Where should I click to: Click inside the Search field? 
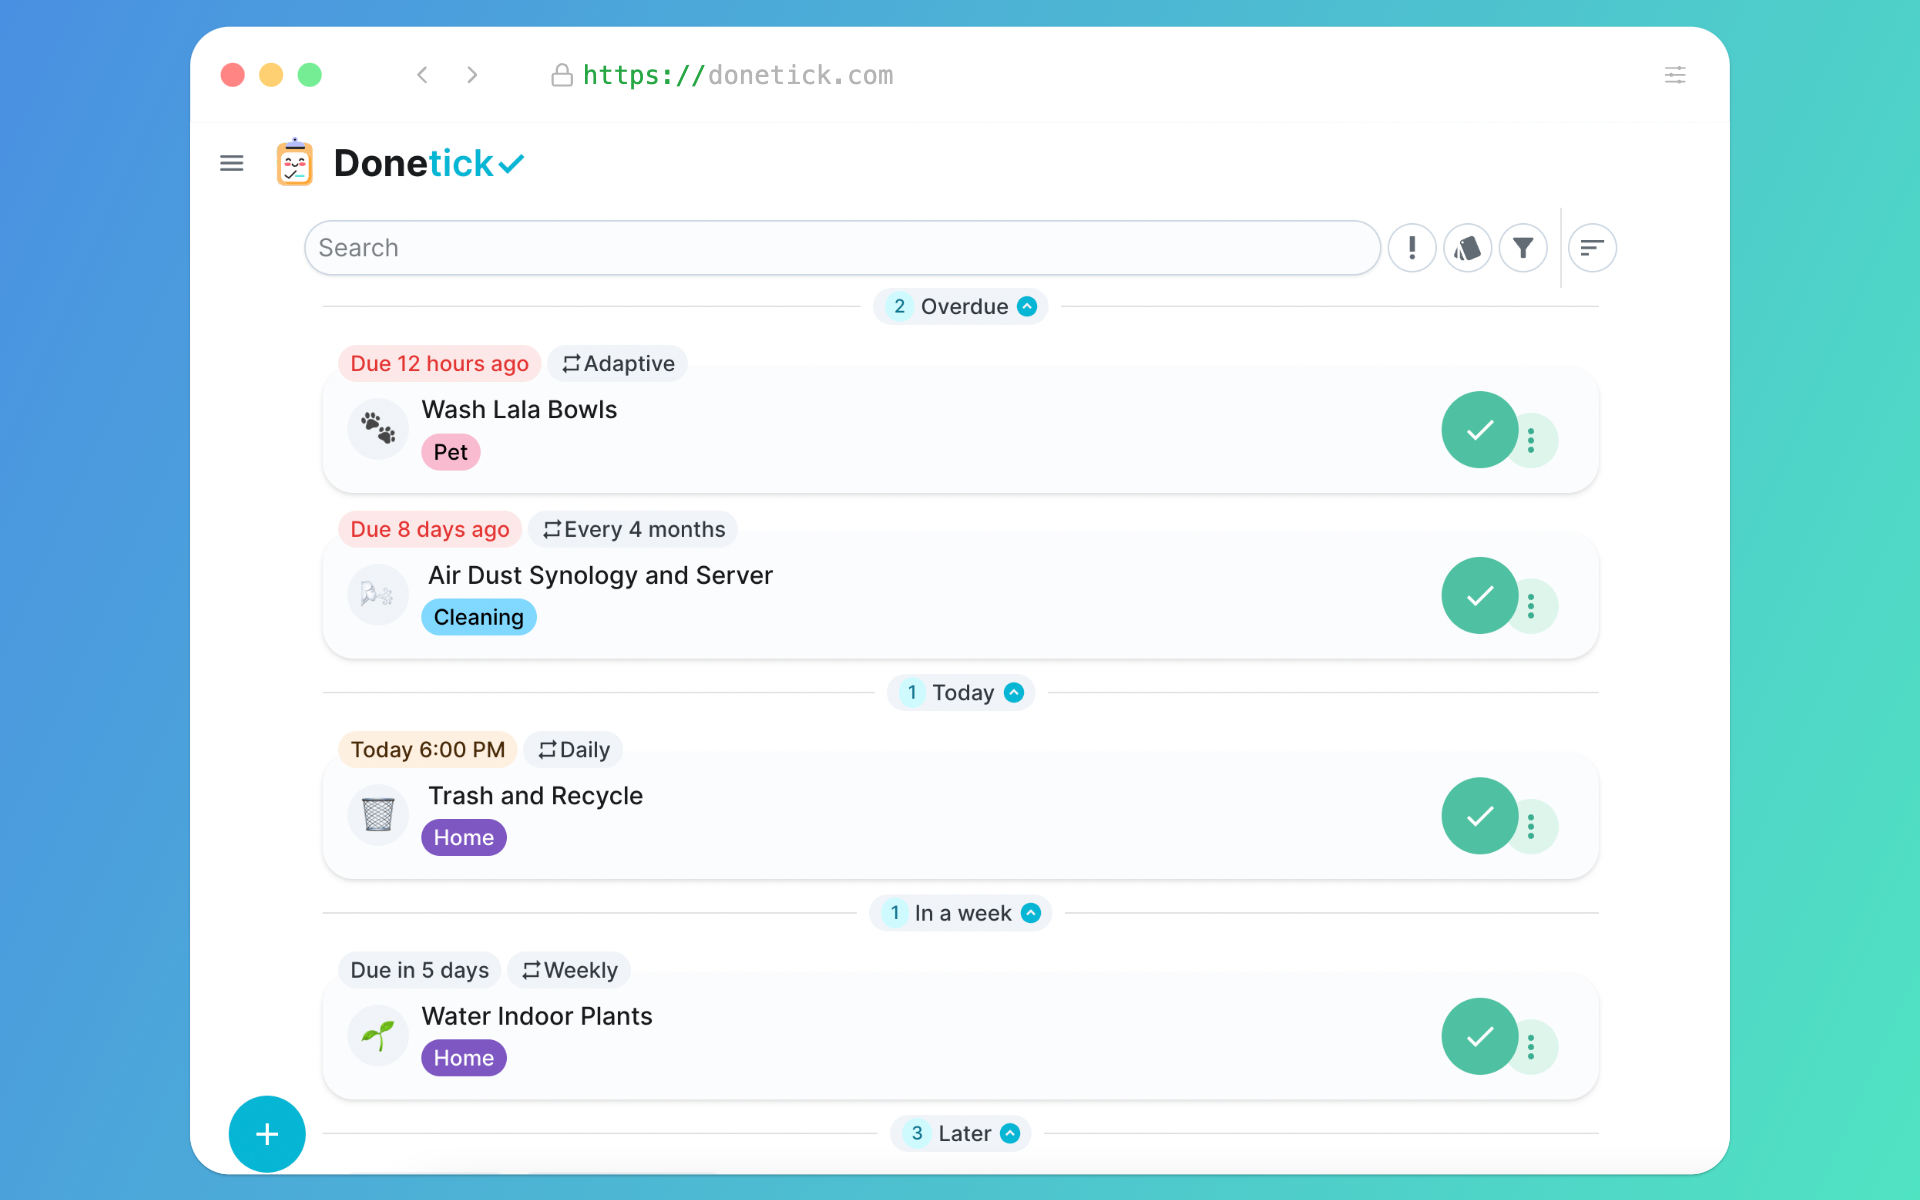pos(700,247)
